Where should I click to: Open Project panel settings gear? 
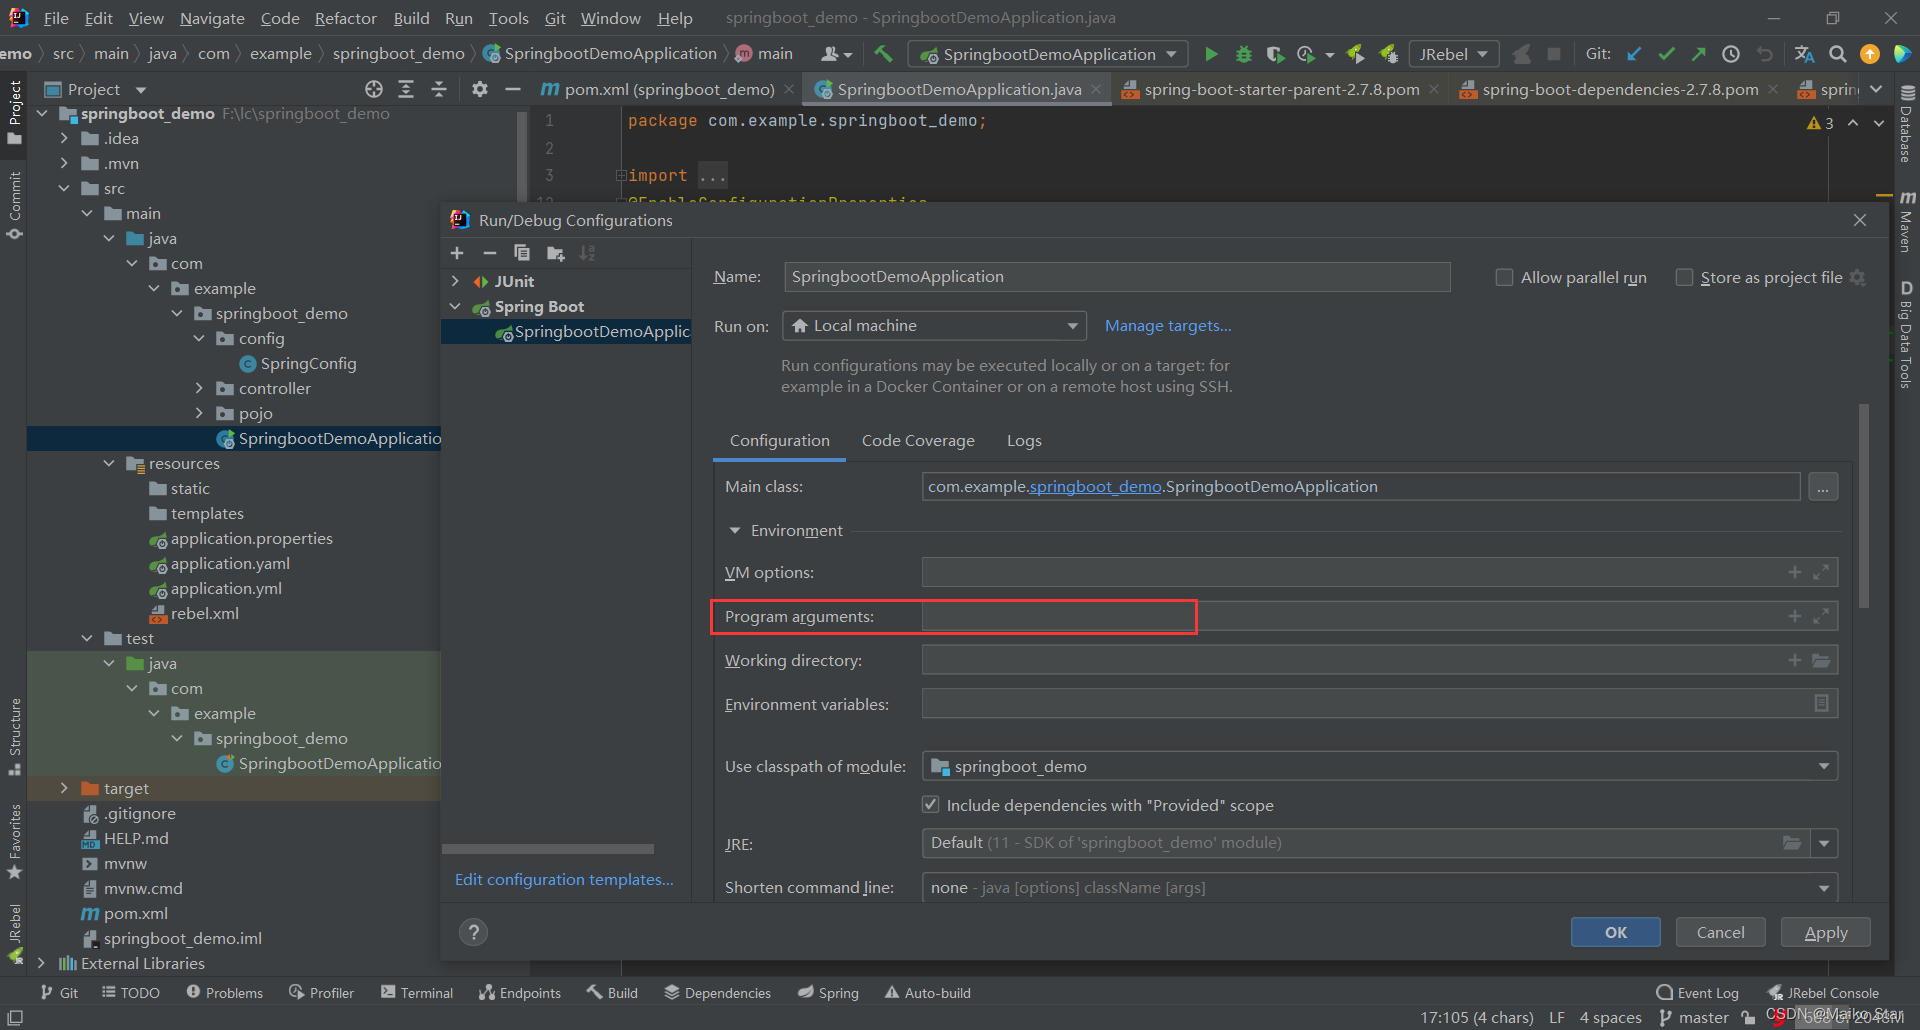pos(480,89)
